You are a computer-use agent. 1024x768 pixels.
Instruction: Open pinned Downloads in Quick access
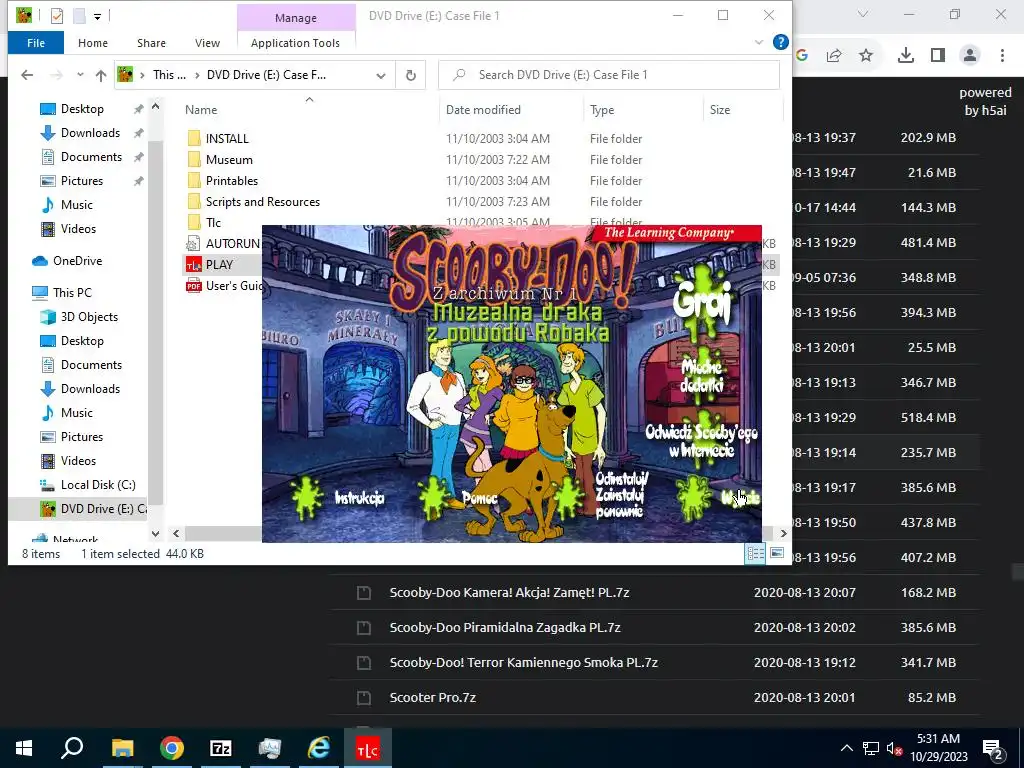tap(90, 133)
